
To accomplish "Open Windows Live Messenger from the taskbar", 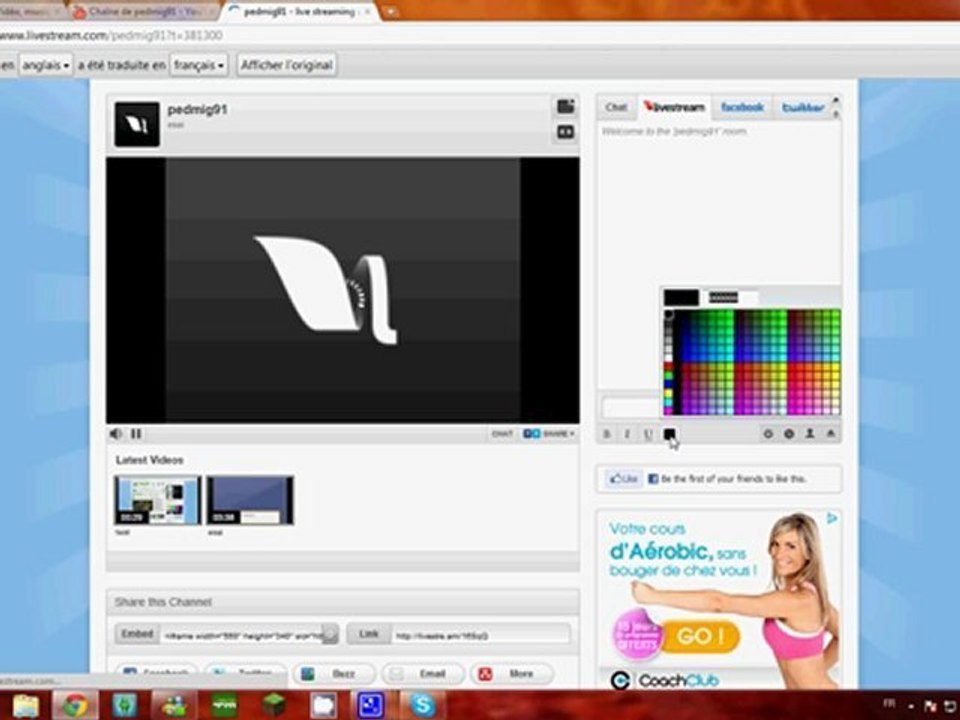I will pyautogui.click(x=174, y=705).
